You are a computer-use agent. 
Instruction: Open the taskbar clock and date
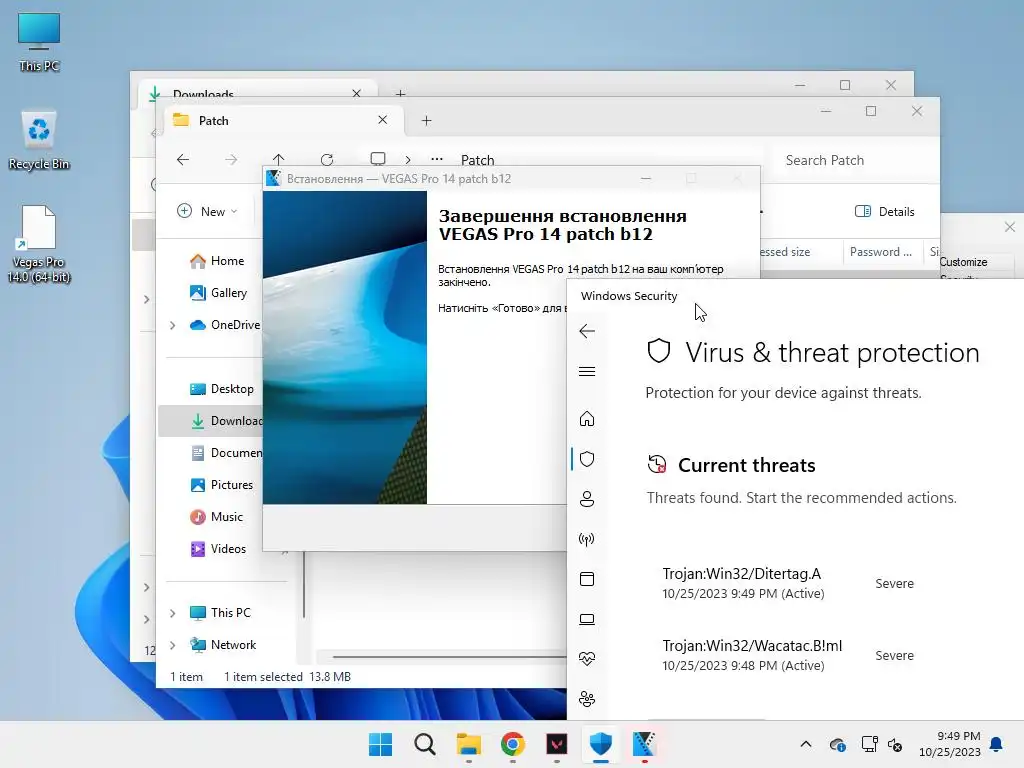point(950,744)
